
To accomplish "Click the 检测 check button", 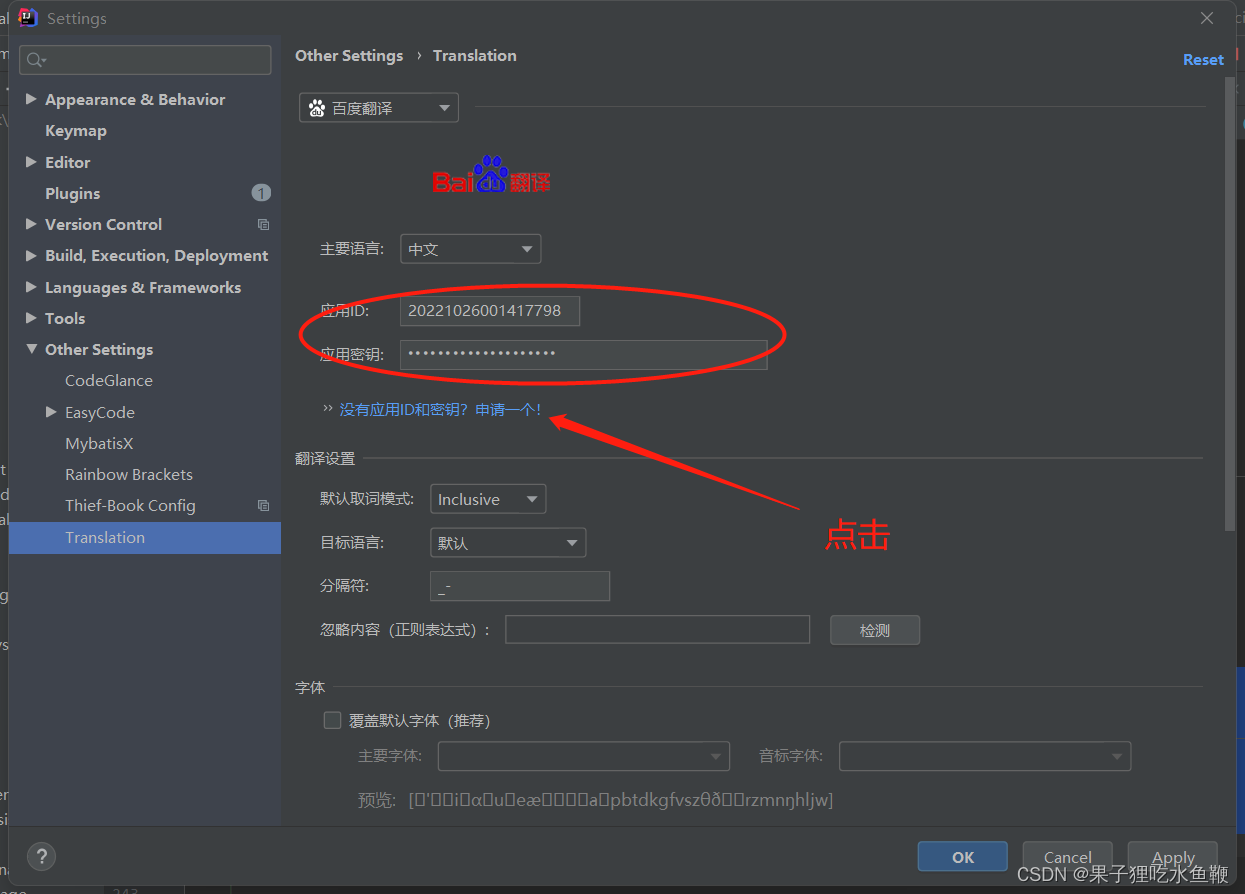I will coord(875,630).
